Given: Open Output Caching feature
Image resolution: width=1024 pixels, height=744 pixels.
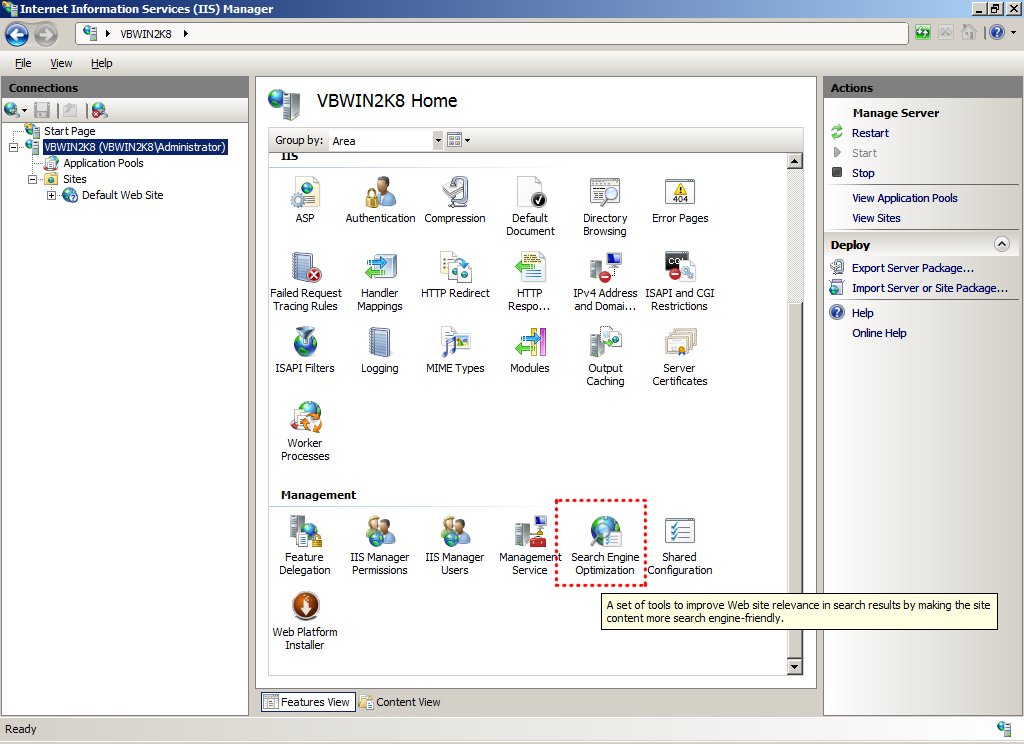Looking at the screenshot, I should [605, 356].
